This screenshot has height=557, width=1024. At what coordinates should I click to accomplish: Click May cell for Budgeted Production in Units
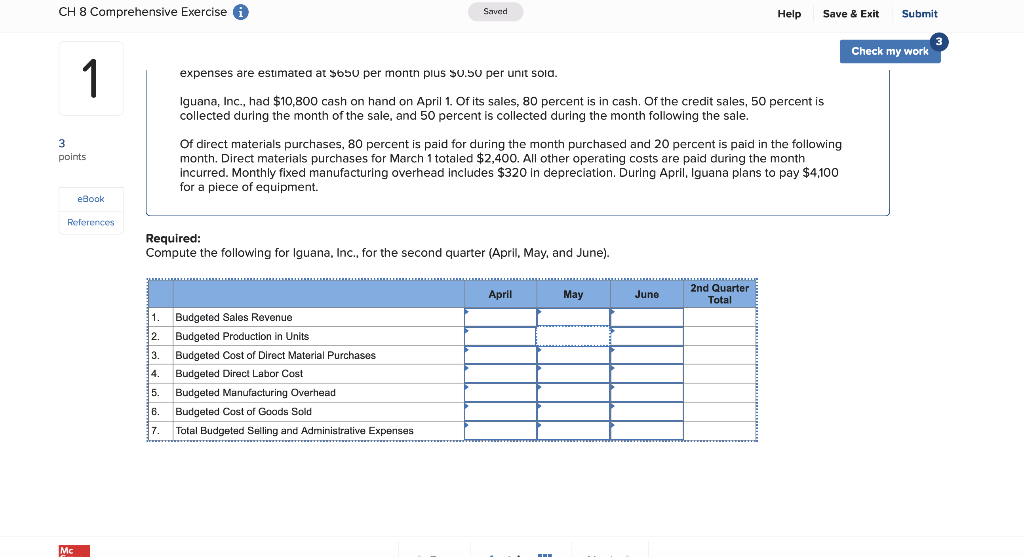573,336
